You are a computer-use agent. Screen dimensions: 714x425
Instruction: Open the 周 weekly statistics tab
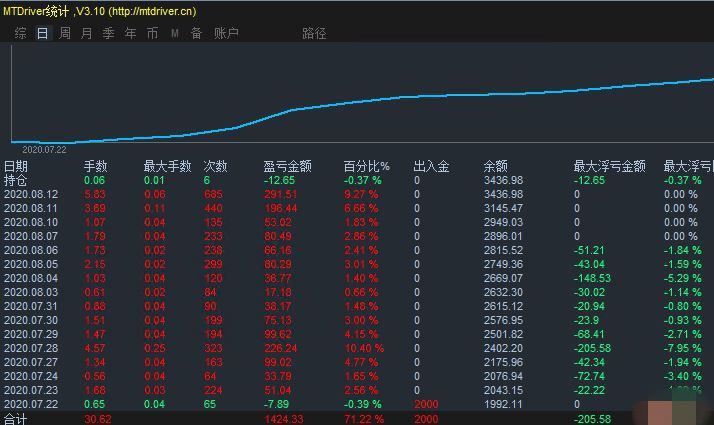[65, 33]
